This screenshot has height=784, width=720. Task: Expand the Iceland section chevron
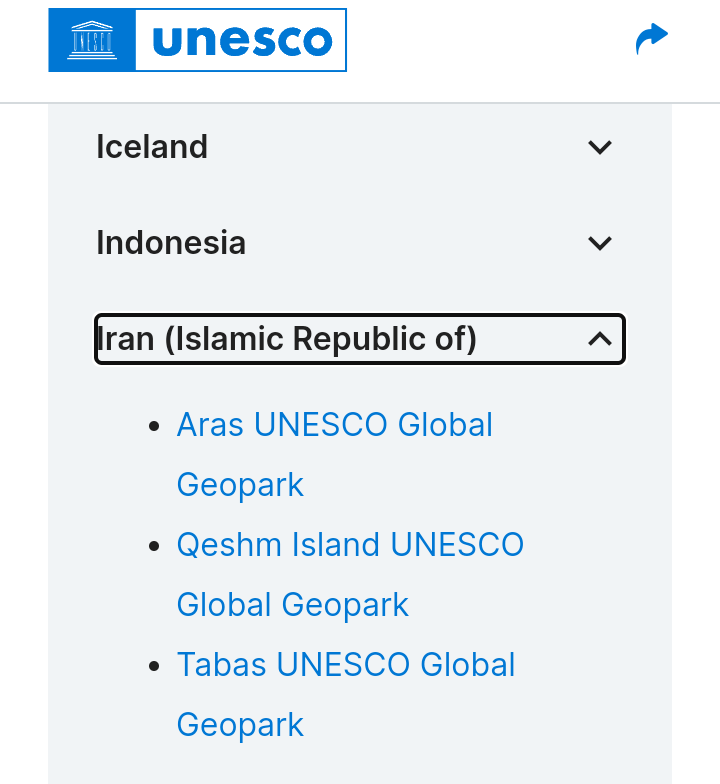pyautogui.click(x=599, y=147)
